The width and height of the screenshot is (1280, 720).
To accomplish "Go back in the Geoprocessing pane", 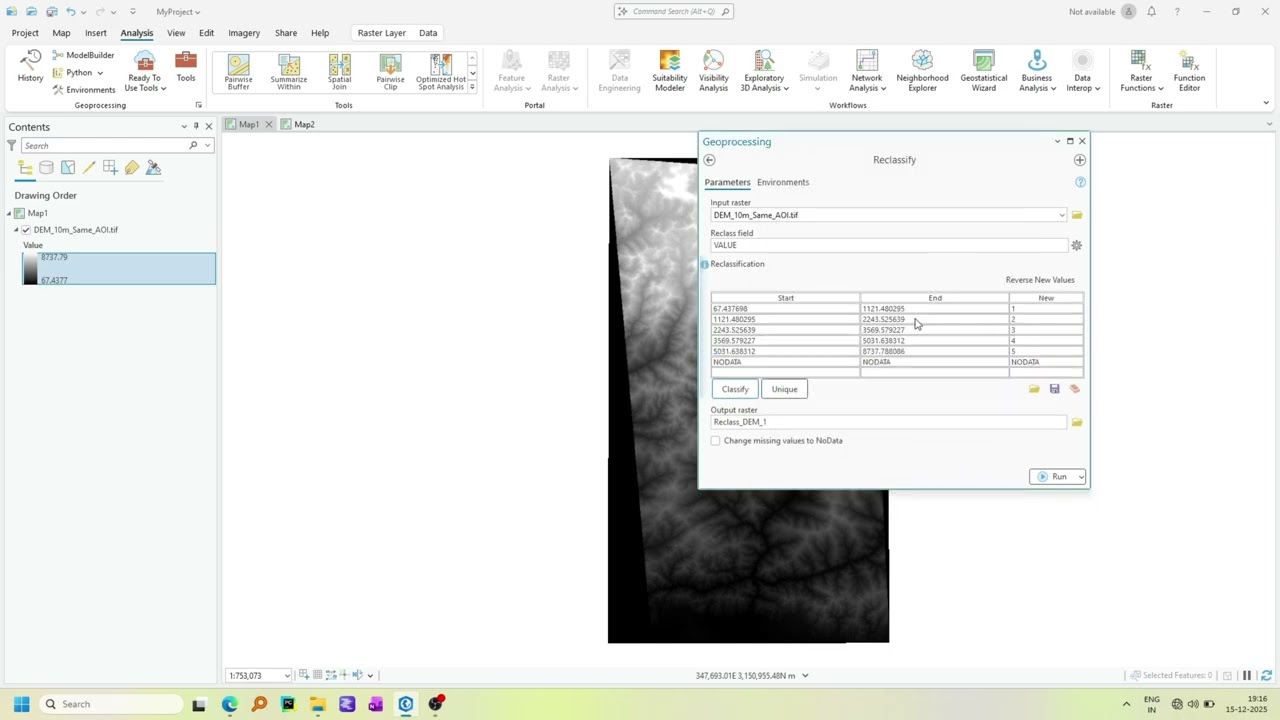I will click(x=709, y=160).
